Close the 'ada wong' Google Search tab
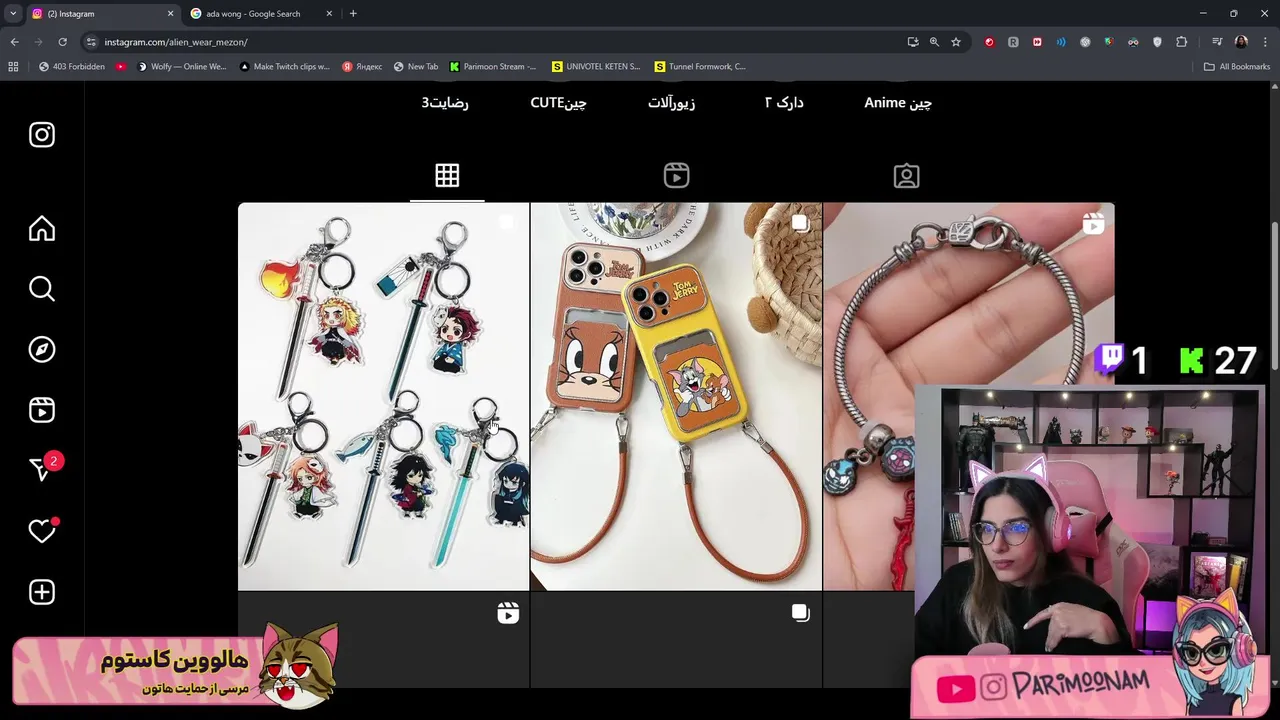The width and height of the screenshot is (1280, 720). [330, 14]
